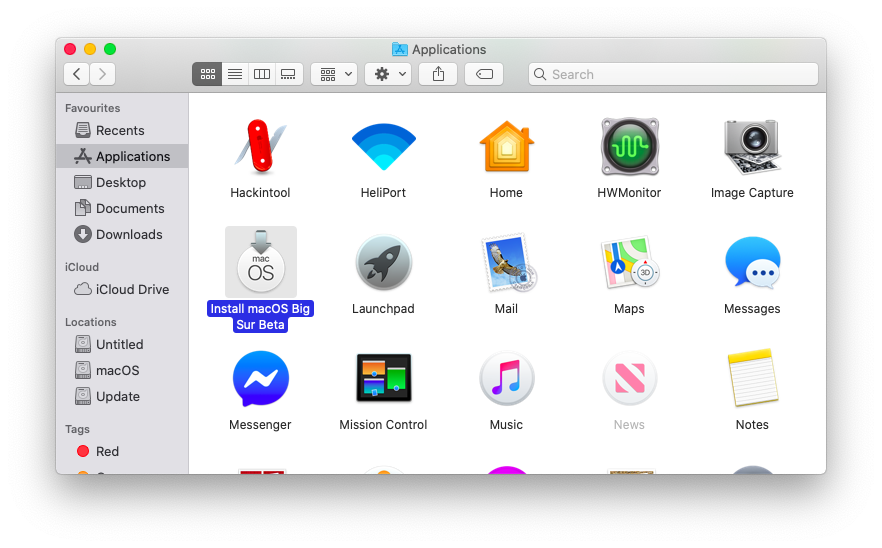This screenshot has height=548, width=882.
Task: Select the Image Capture app
Action: coord(752,147)
